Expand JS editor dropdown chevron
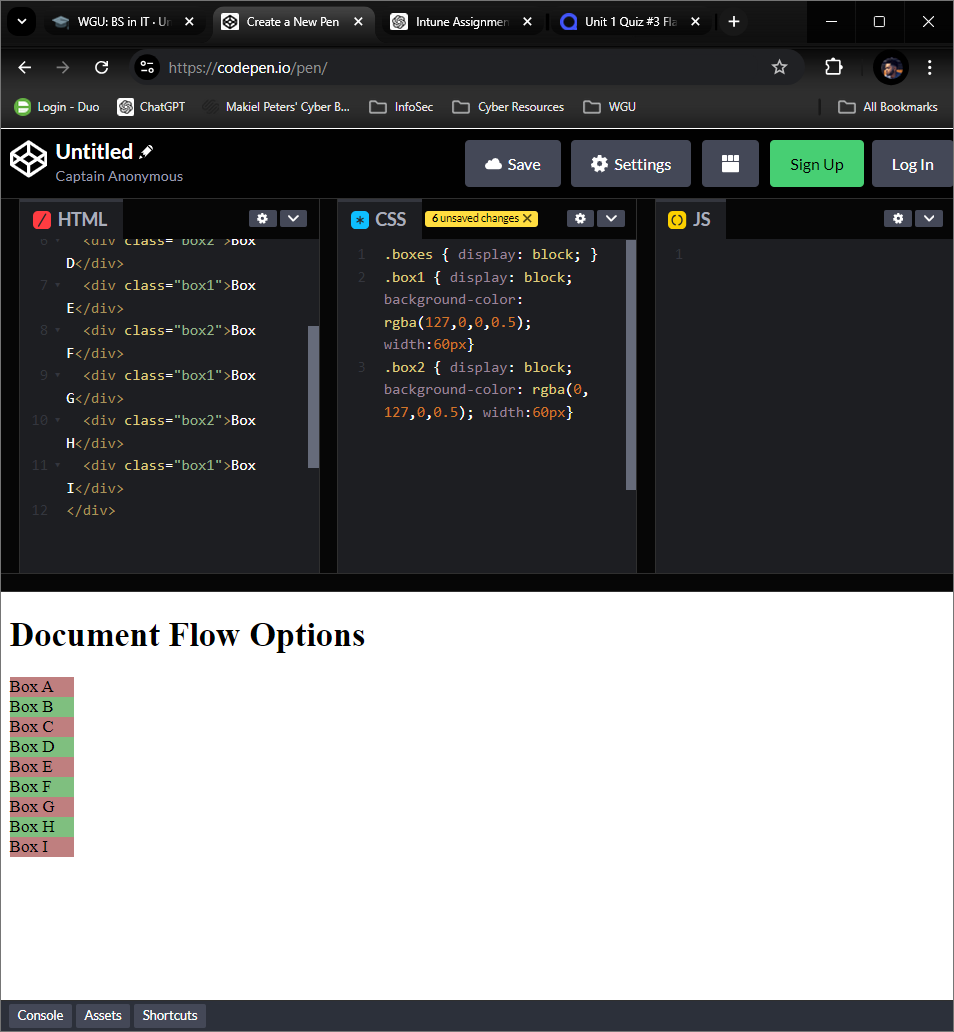954x1032 pixels. pyautogui.click(x=929, y=219)
